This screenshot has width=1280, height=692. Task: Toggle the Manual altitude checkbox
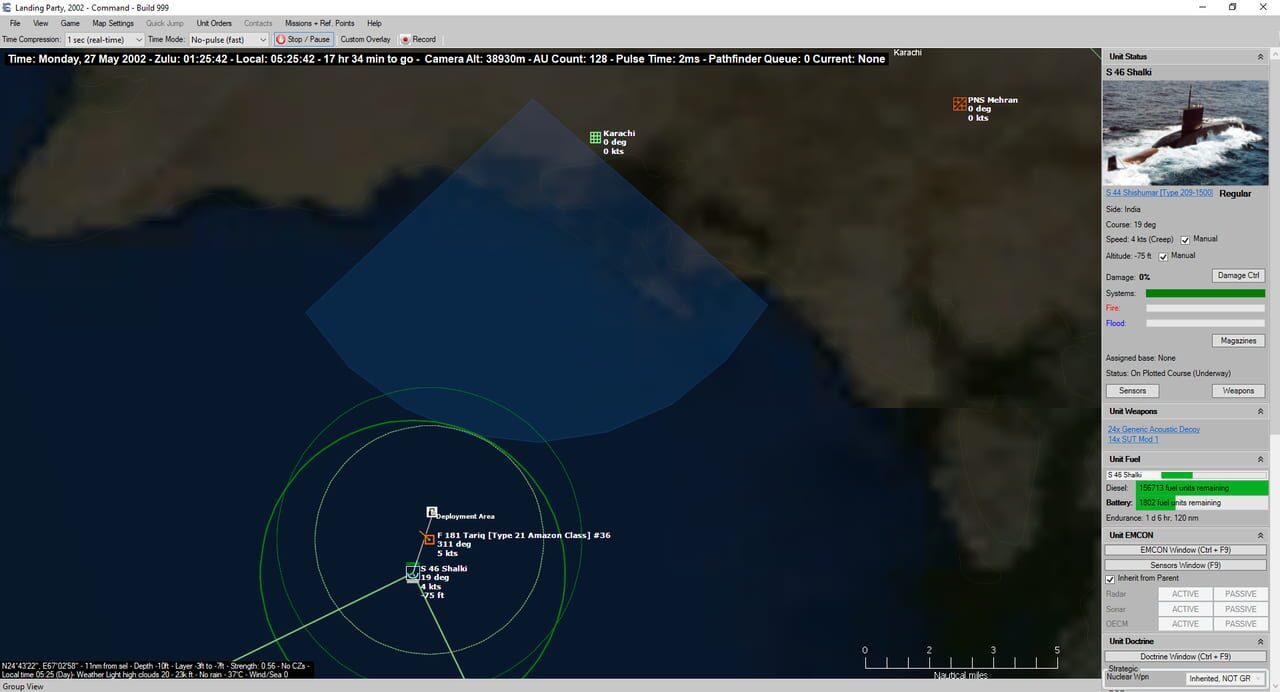click(1164, 255)
